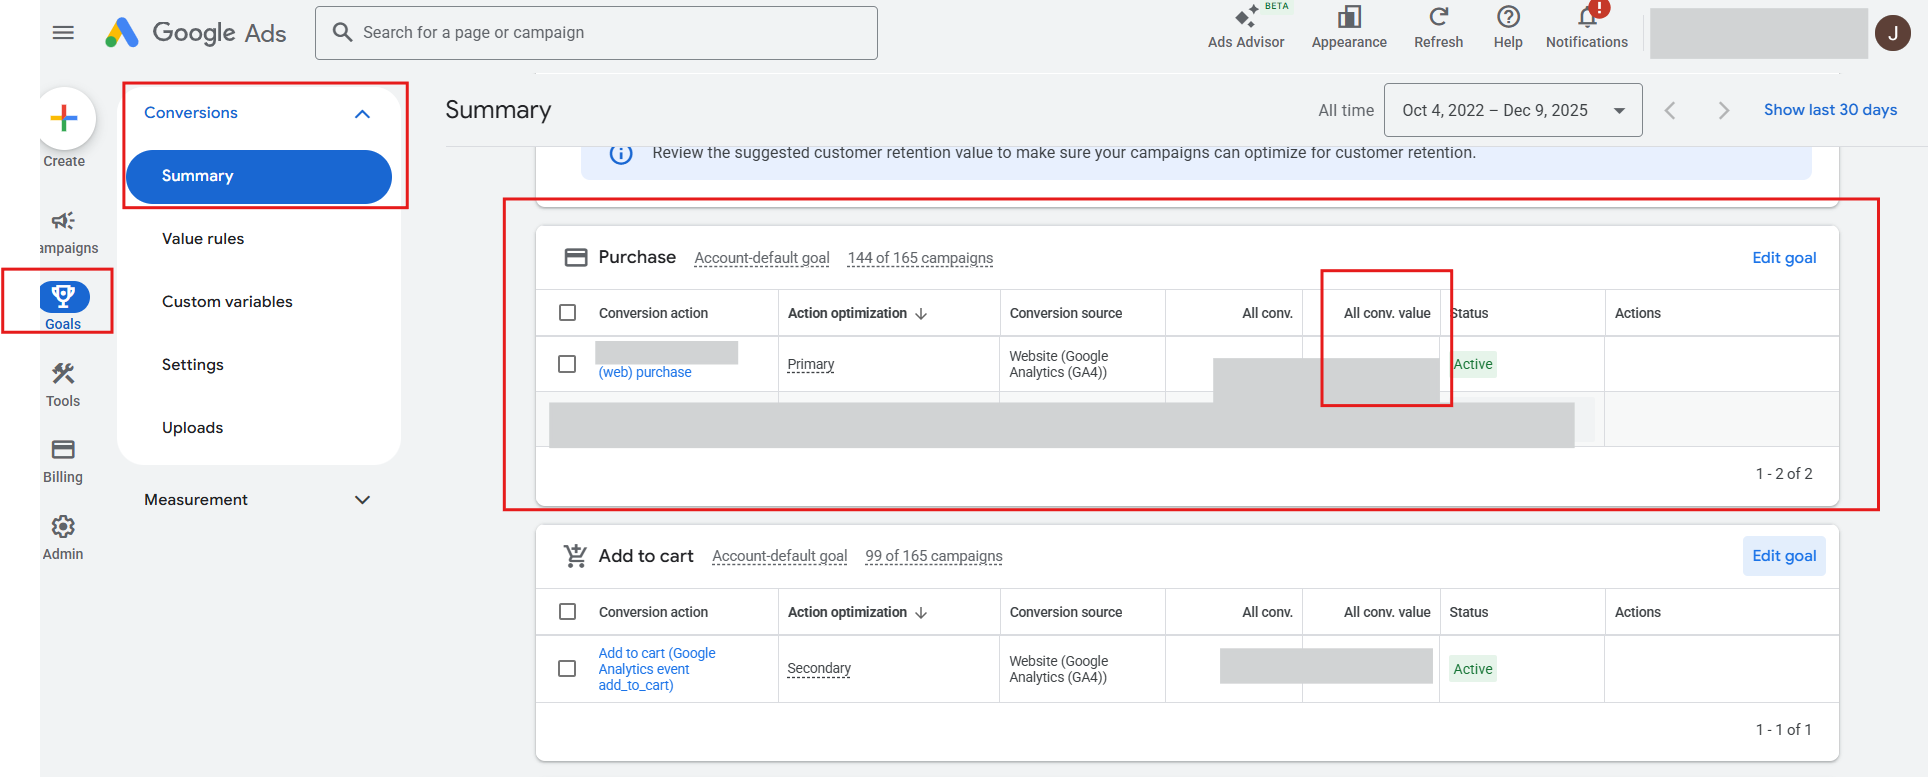Sort Add to cart table by Action optimization arrow
This screenshot has width=1928, height=777.
tap(921, 612)
